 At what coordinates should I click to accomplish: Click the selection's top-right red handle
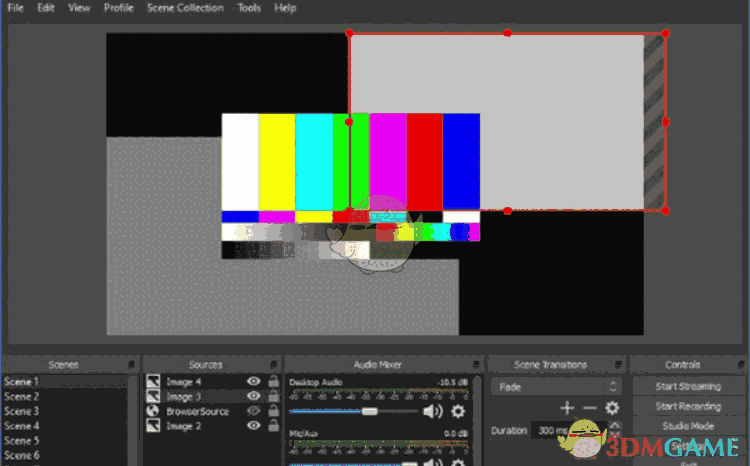pos(665,33)
